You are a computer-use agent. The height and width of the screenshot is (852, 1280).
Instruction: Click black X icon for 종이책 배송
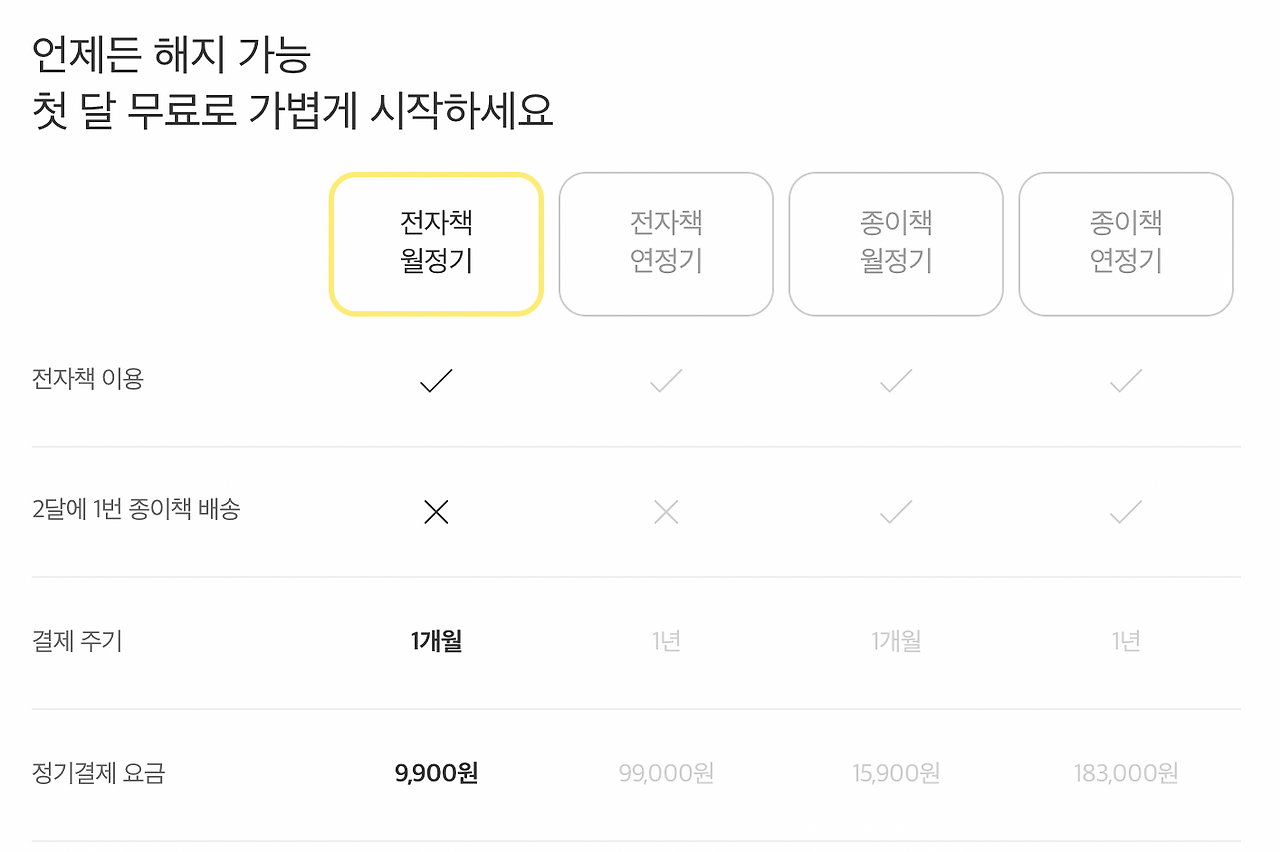[436, 512]
